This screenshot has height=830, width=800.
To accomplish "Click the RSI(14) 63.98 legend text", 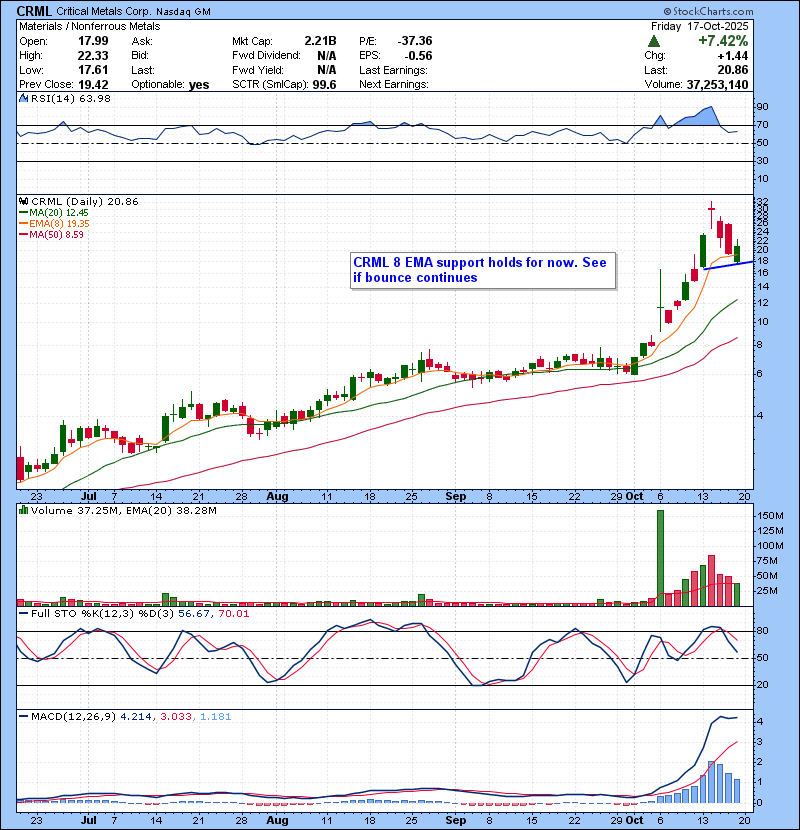I will [71, 98].
